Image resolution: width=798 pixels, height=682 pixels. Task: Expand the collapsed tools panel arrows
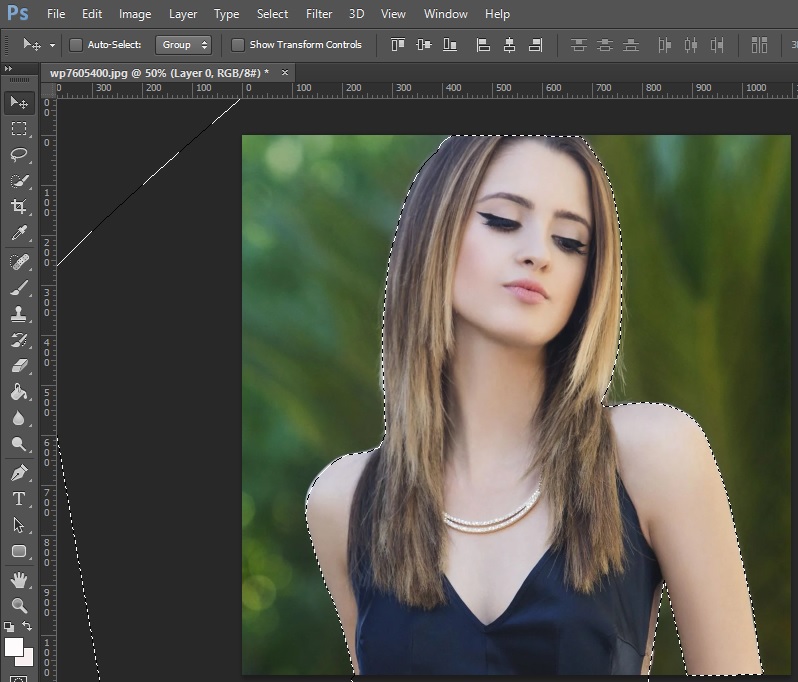click(x=8, y=68)
